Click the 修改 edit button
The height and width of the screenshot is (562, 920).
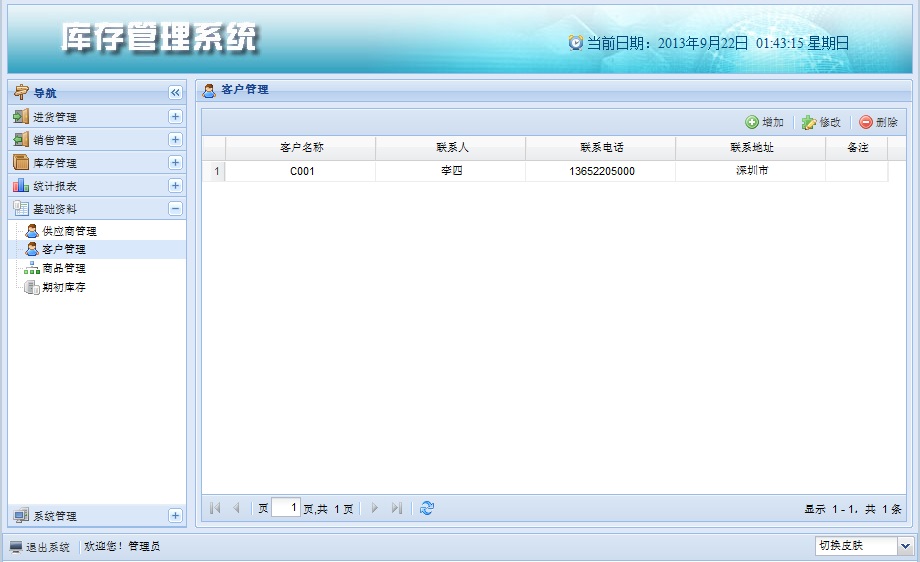click(x=821, y=122)
